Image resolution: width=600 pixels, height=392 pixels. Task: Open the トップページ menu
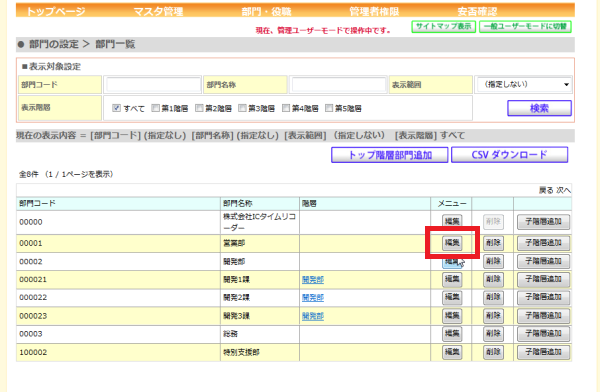click(x=55, y=11)
